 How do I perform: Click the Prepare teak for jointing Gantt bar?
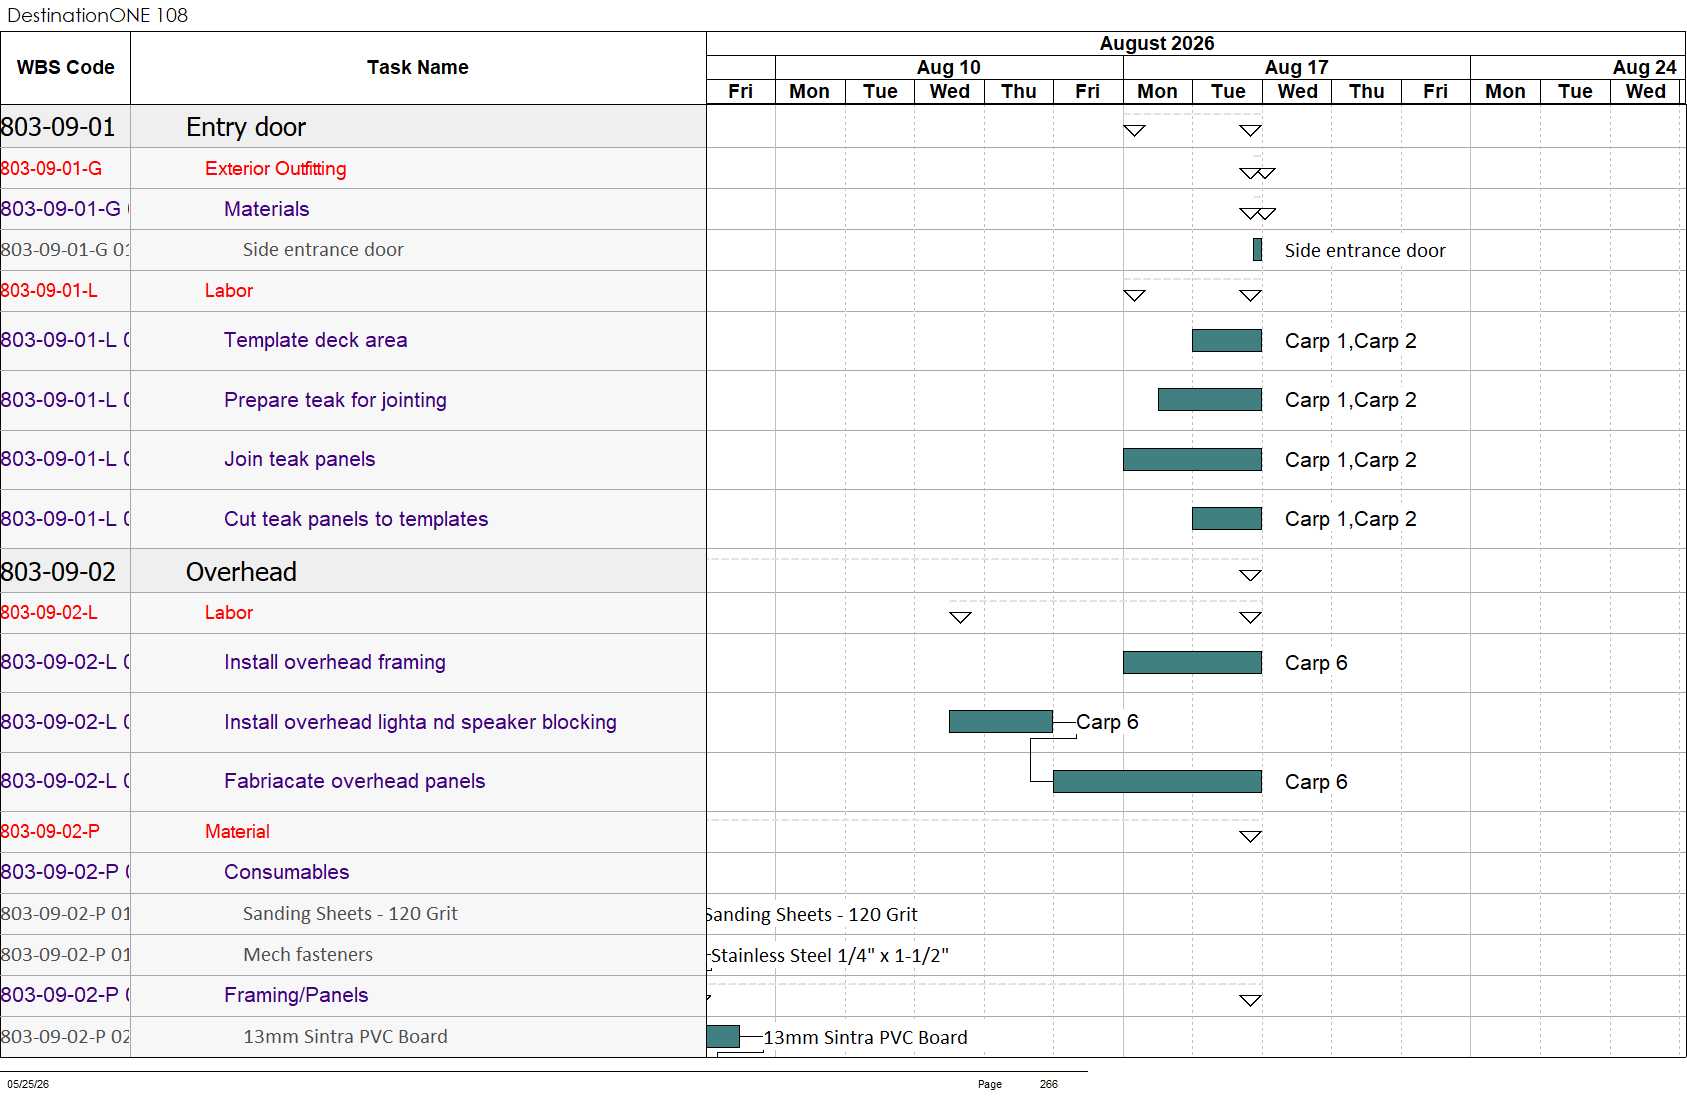[1210, 400]
